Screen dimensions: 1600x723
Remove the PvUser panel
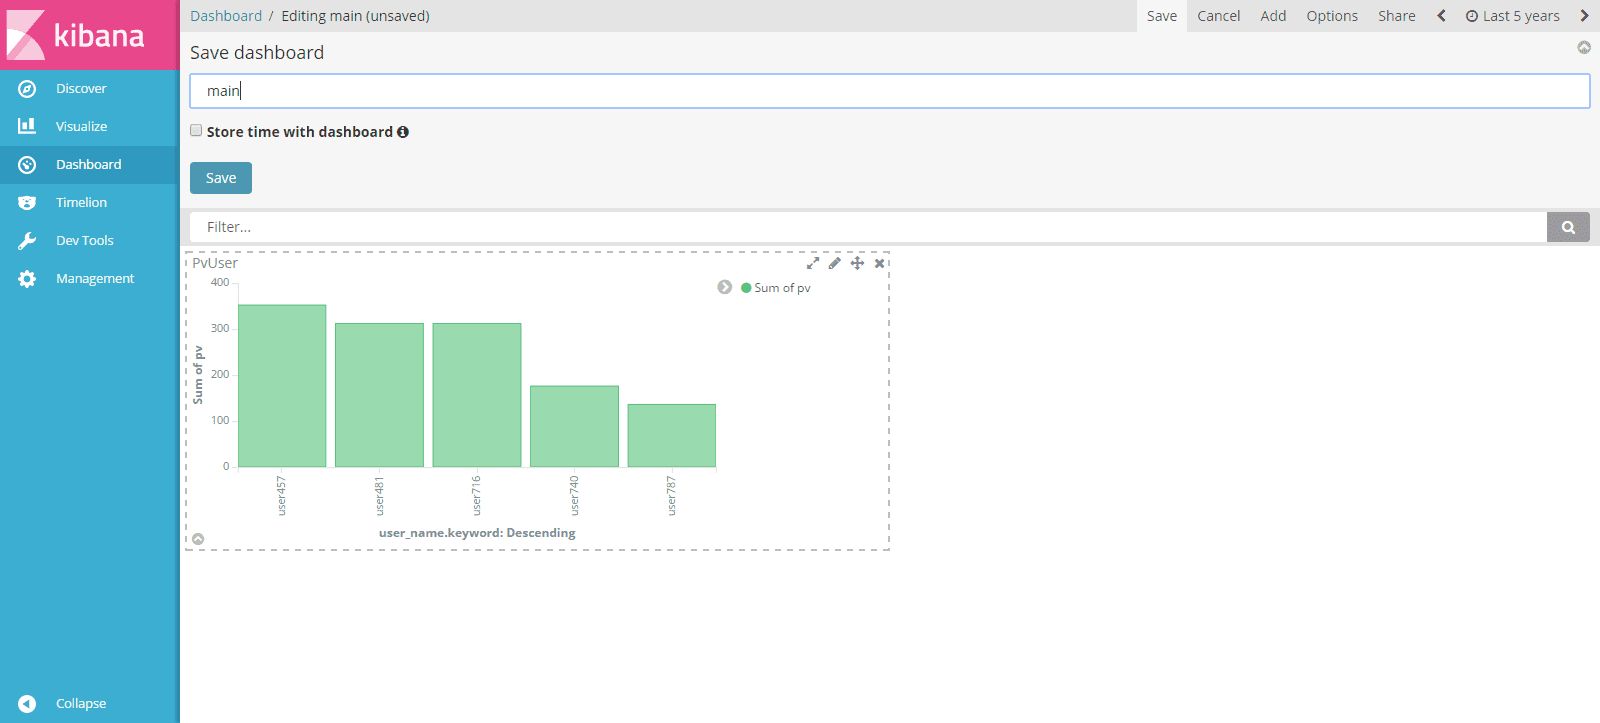point(879,263)
